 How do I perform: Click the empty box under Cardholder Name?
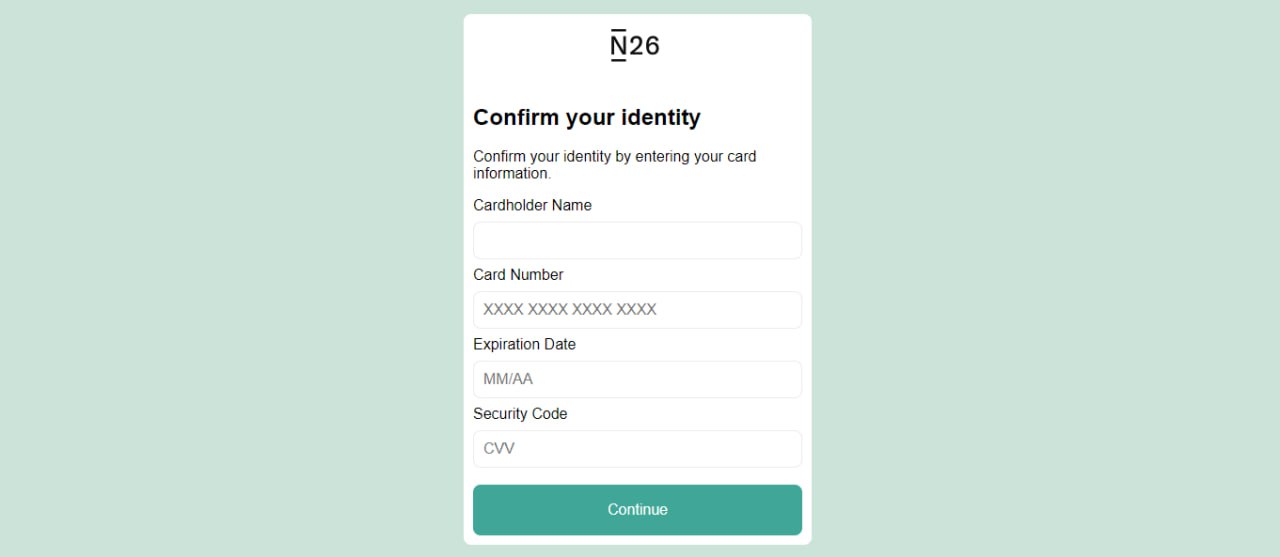click(x=637, y=240)
